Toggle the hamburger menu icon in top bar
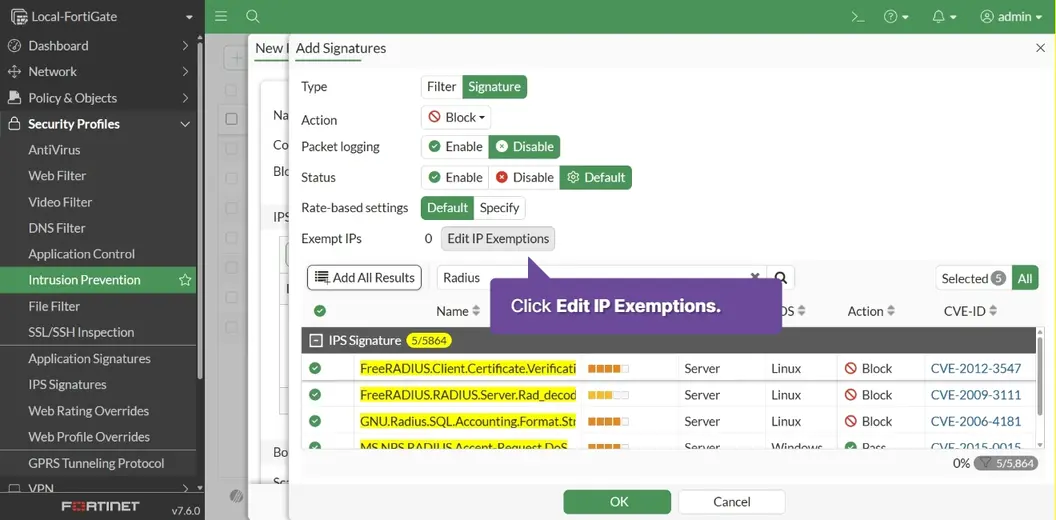Image resolution: width=1056 pixels, height=520 pixels. tap(221, 17)
